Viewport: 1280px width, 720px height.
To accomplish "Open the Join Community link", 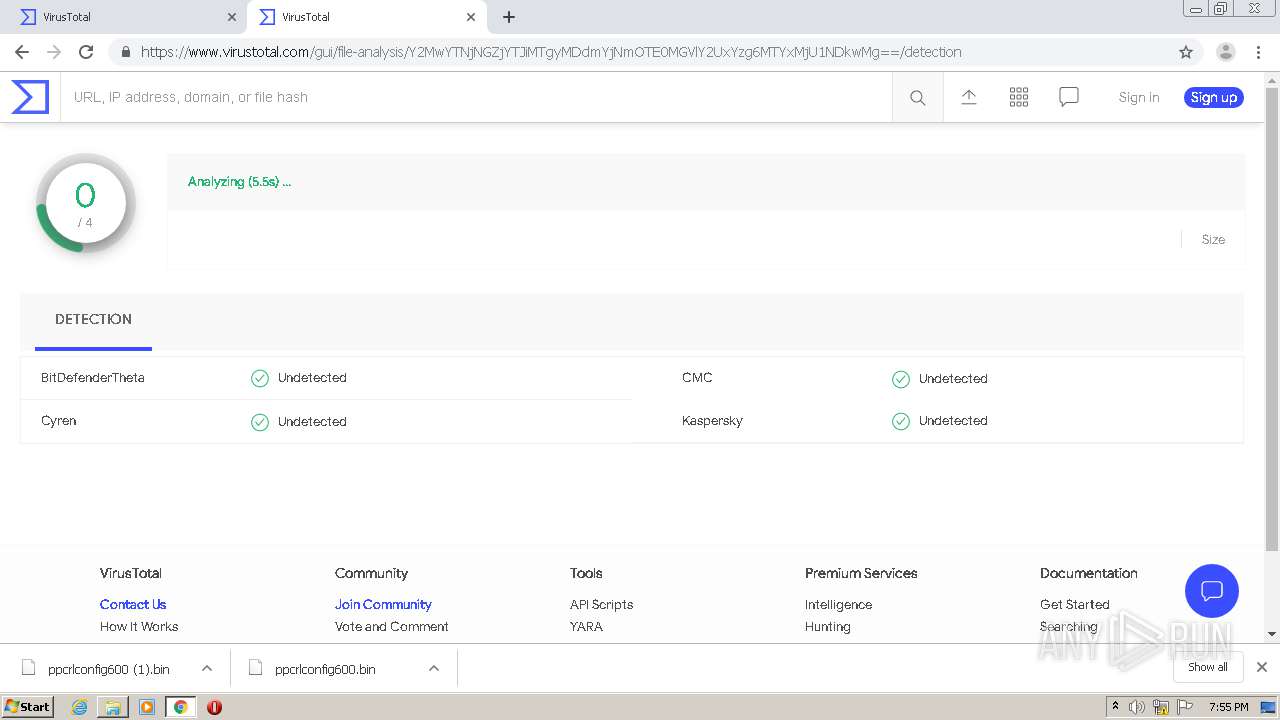I will (x=383, y=605).
